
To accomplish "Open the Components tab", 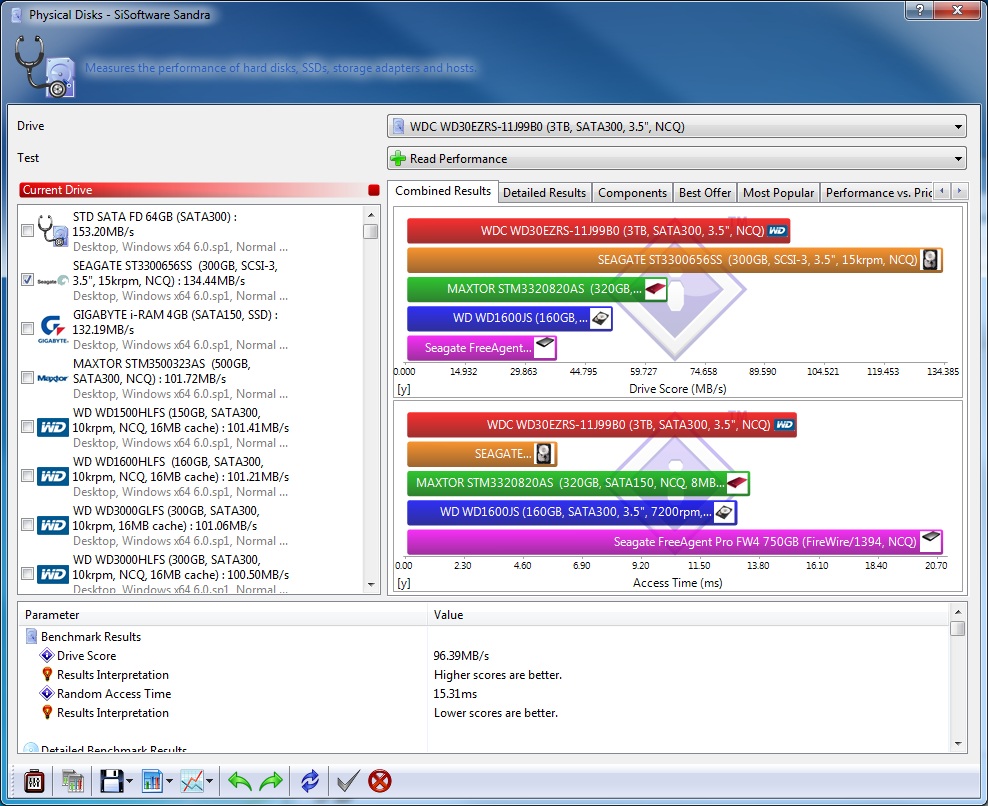I will 632,193.
